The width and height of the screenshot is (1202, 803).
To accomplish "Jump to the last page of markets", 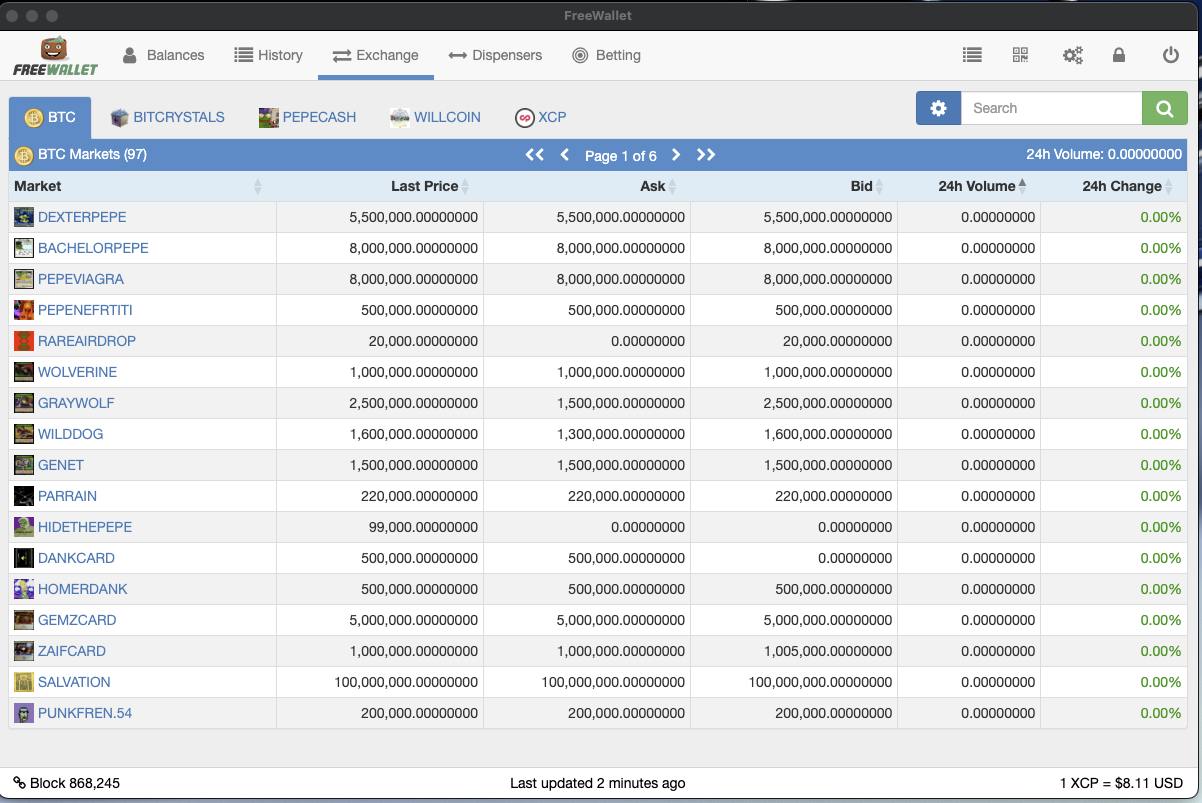I will coord(706,155).
